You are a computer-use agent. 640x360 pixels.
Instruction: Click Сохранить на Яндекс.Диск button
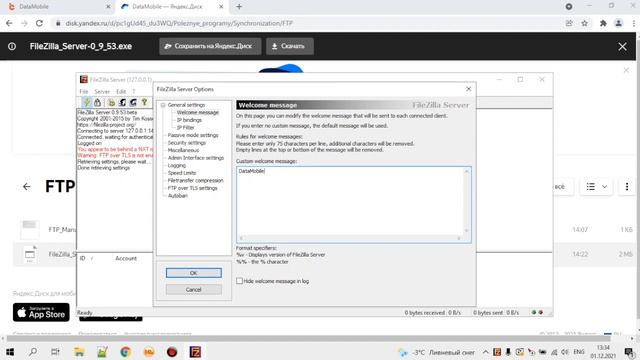210,46
